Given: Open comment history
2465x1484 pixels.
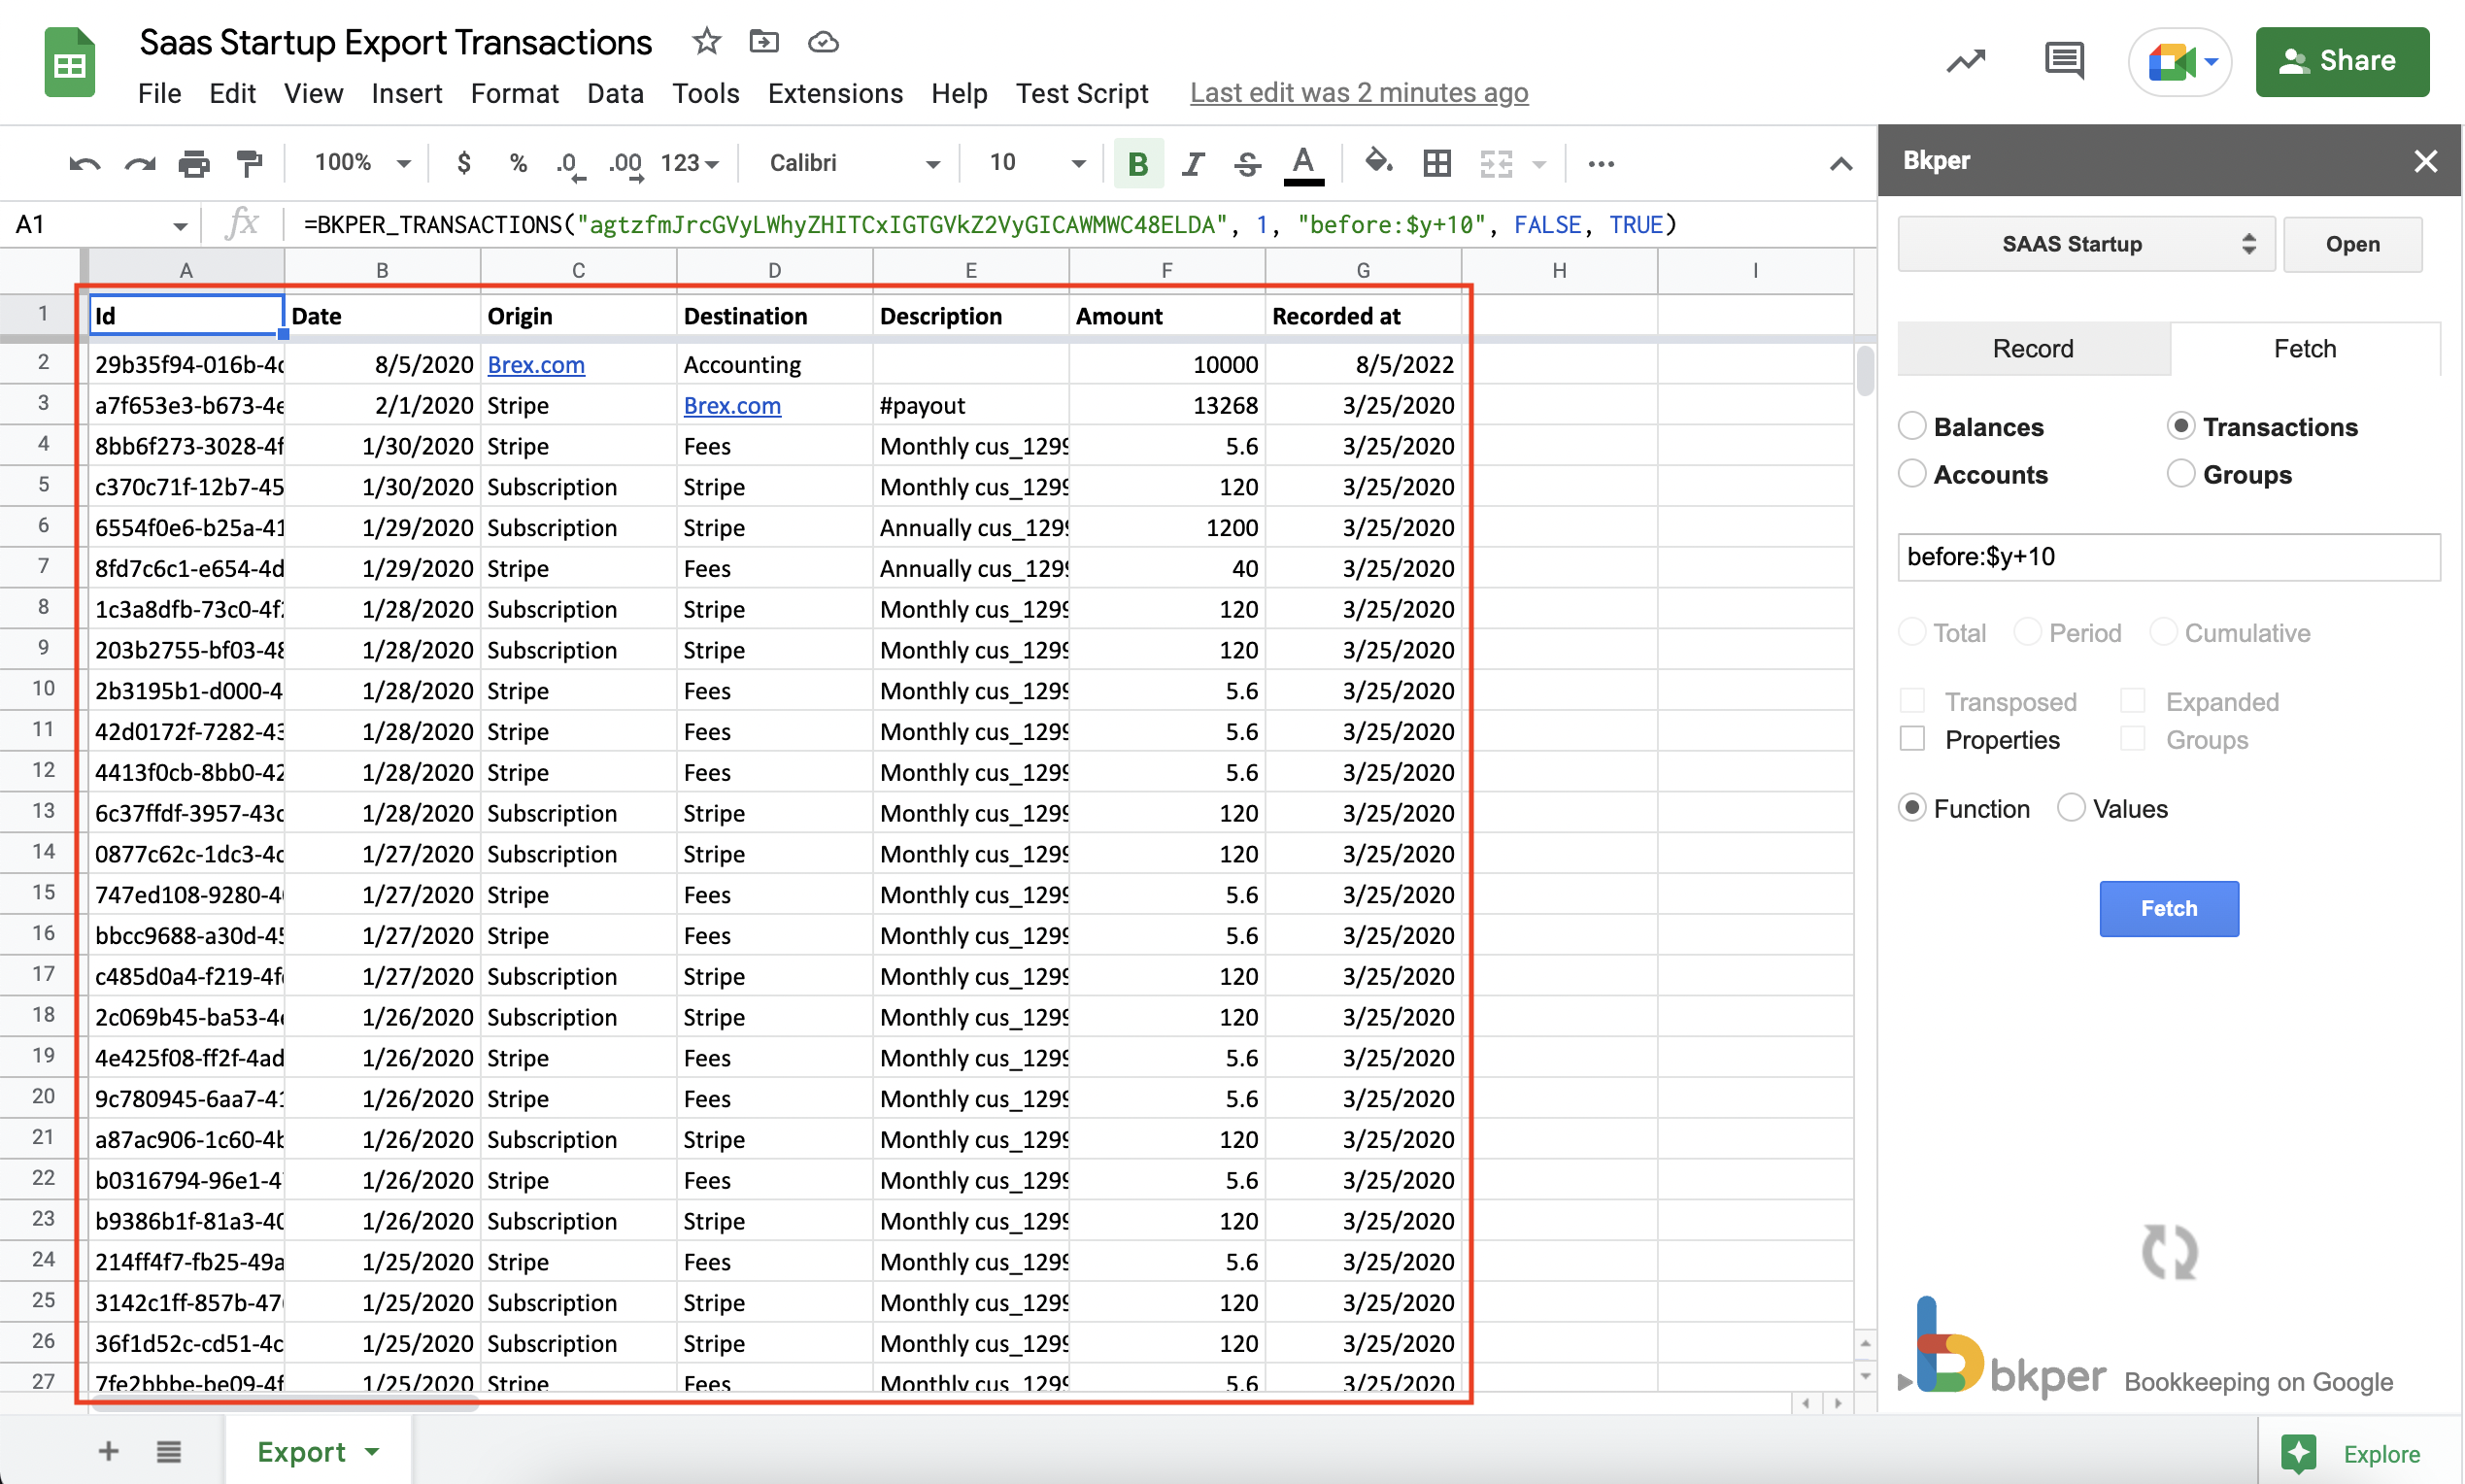Looking at the screenshot, I should 2062,61.
